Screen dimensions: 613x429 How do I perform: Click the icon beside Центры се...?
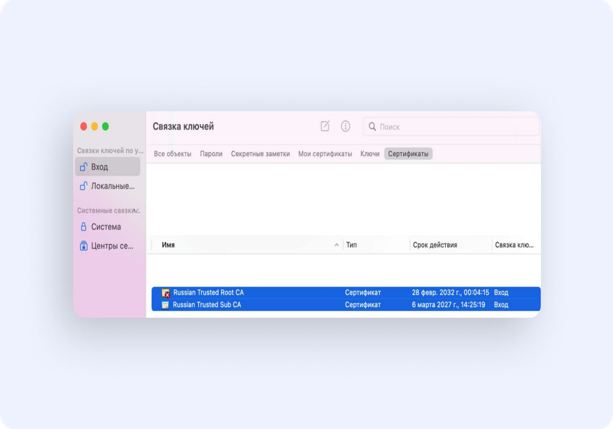[83, 246]
